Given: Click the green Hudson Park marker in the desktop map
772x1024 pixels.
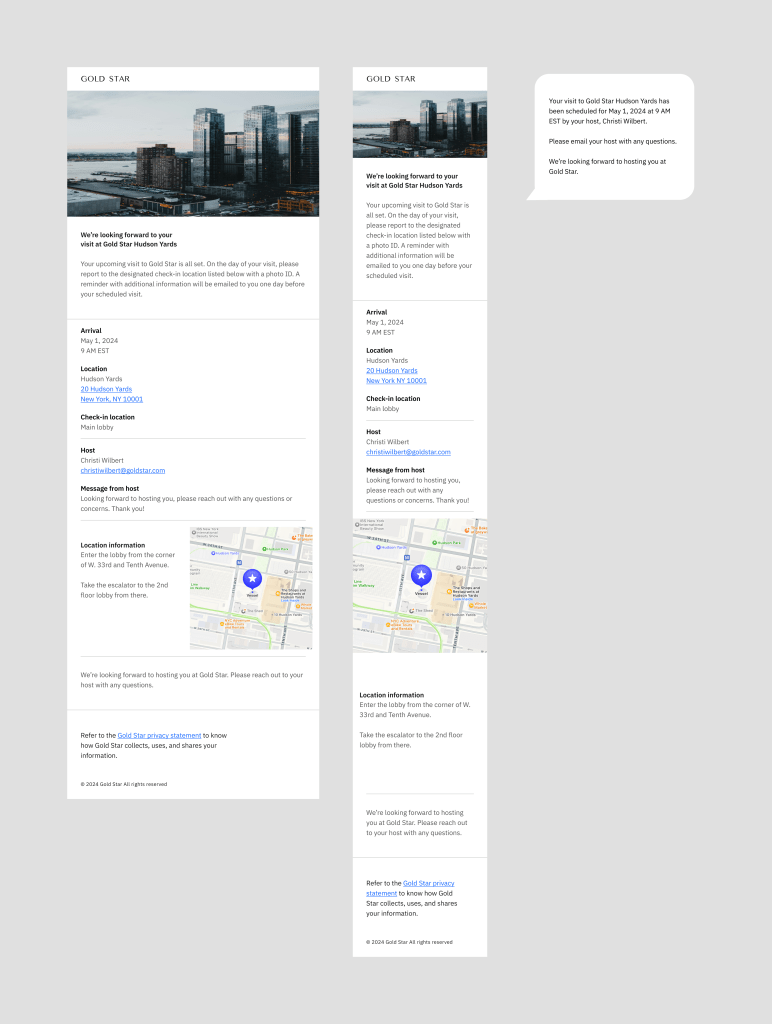Looking at the screenshot, I should [266, 549].
